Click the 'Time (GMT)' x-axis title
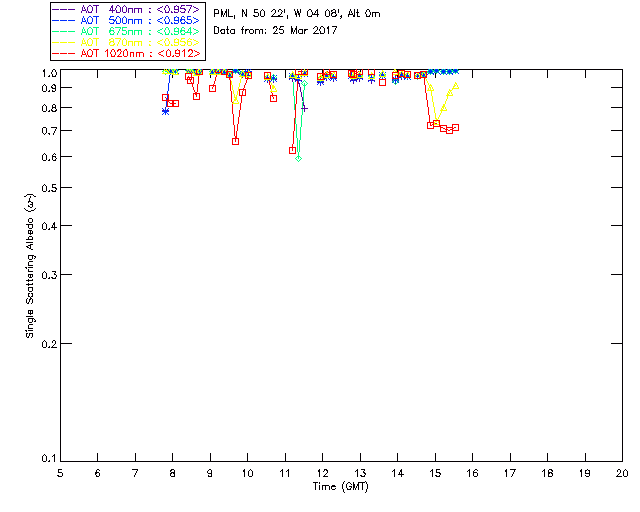This screenshot has height=512, width=640. [x=340, y=487]
